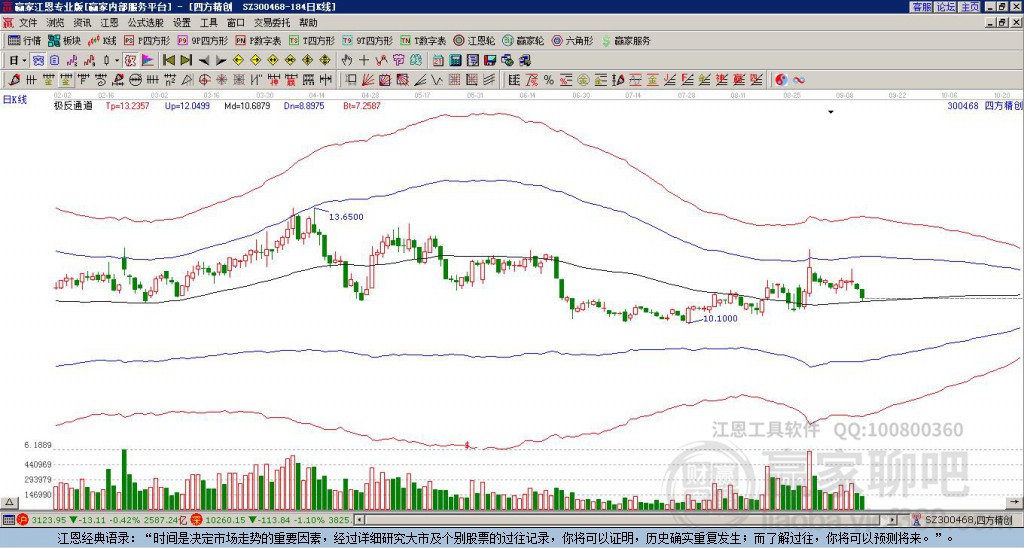Viewport: 1024px width, 548px height.
Task: Open the T四方形 time square
Action: click(x=312, y=40)
